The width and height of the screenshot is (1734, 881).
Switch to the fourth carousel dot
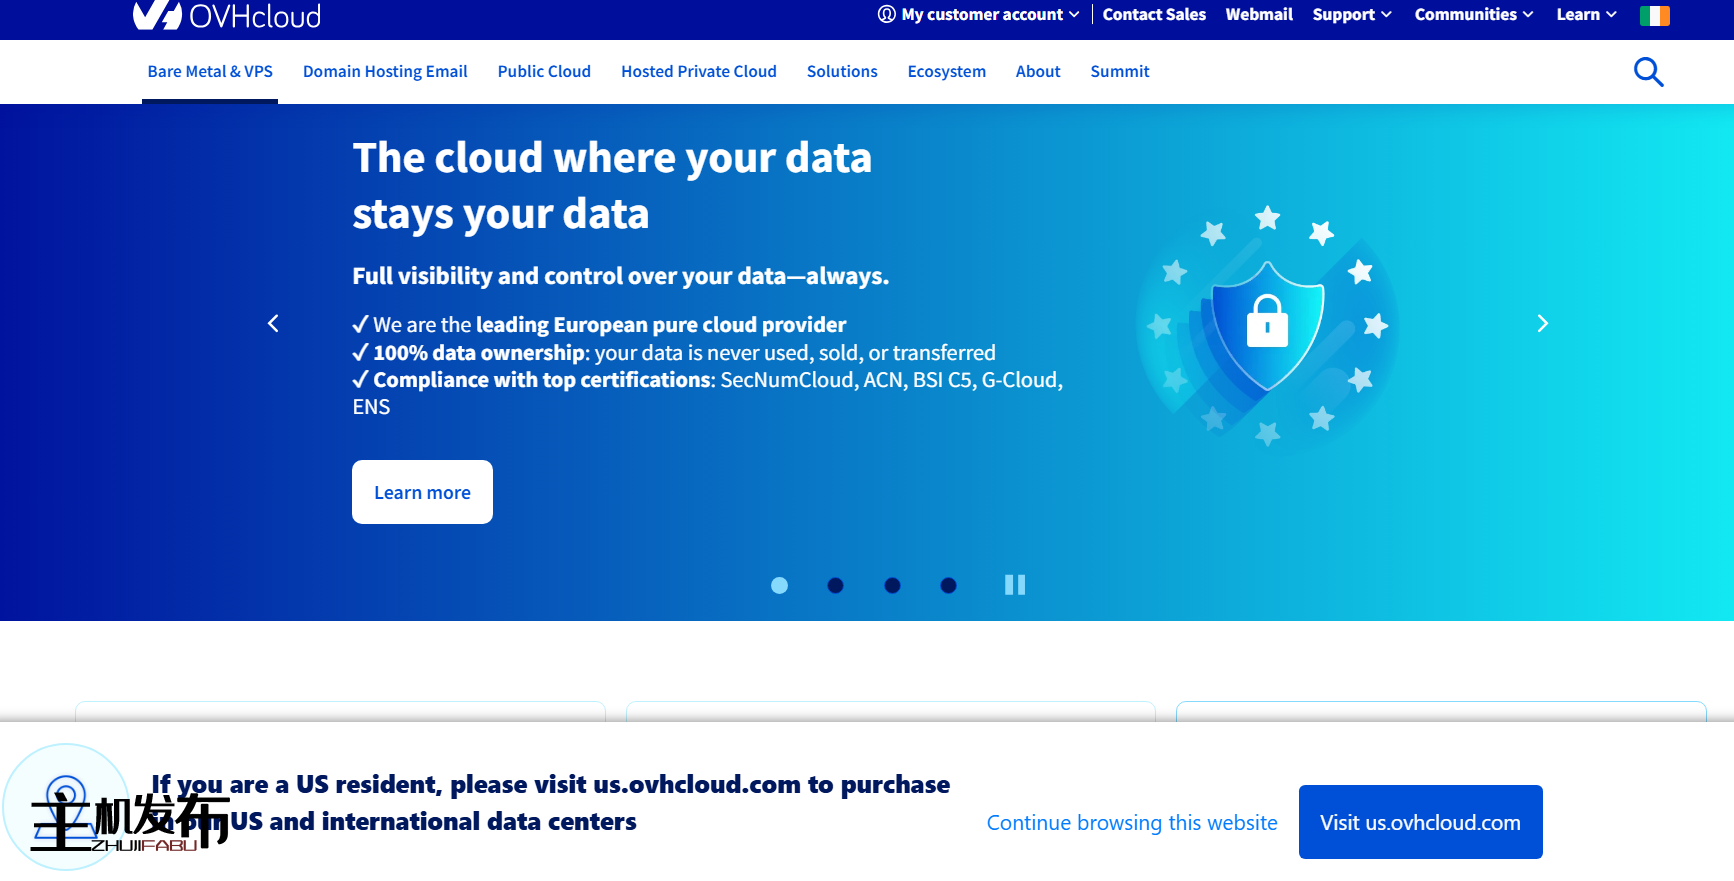pyautogui.click(x=949, y=585)
